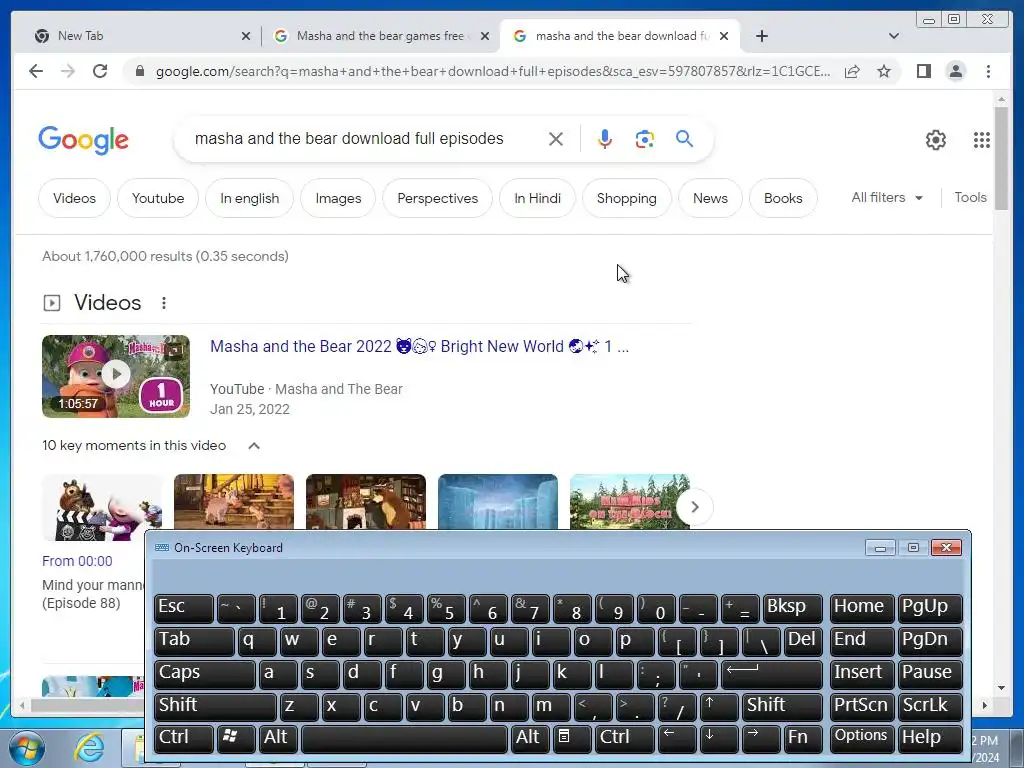This screenshot has width=1024, height=768.
Task: Bookmark this page with the star icon
Action: click(x=884, y=71)
